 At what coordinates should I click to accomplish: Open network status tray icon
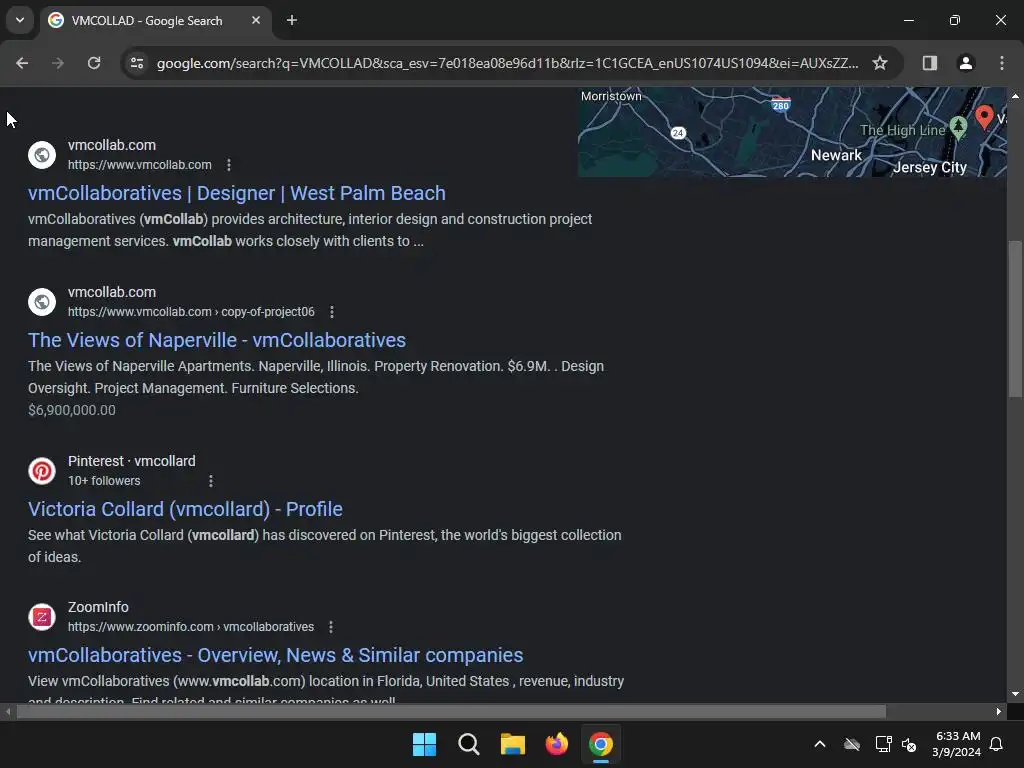click(884, 744)
